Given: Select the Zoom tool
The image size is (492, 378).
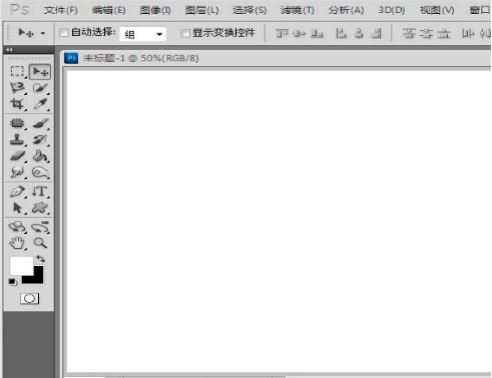Looking at the screenshot, I should coord(40,243).
